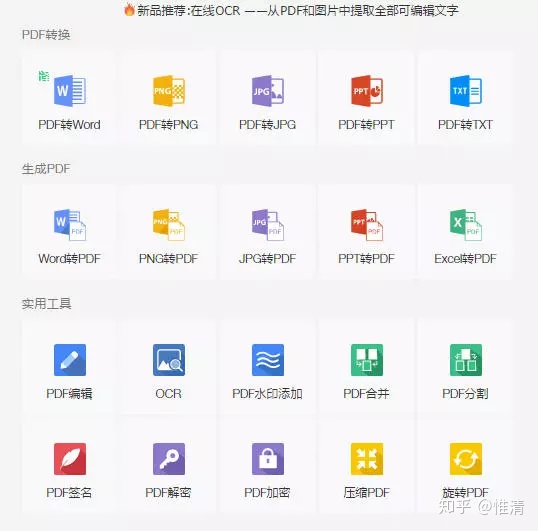Choose the PDF转PPT icon

pyautogui.click(x=367, y=91)
